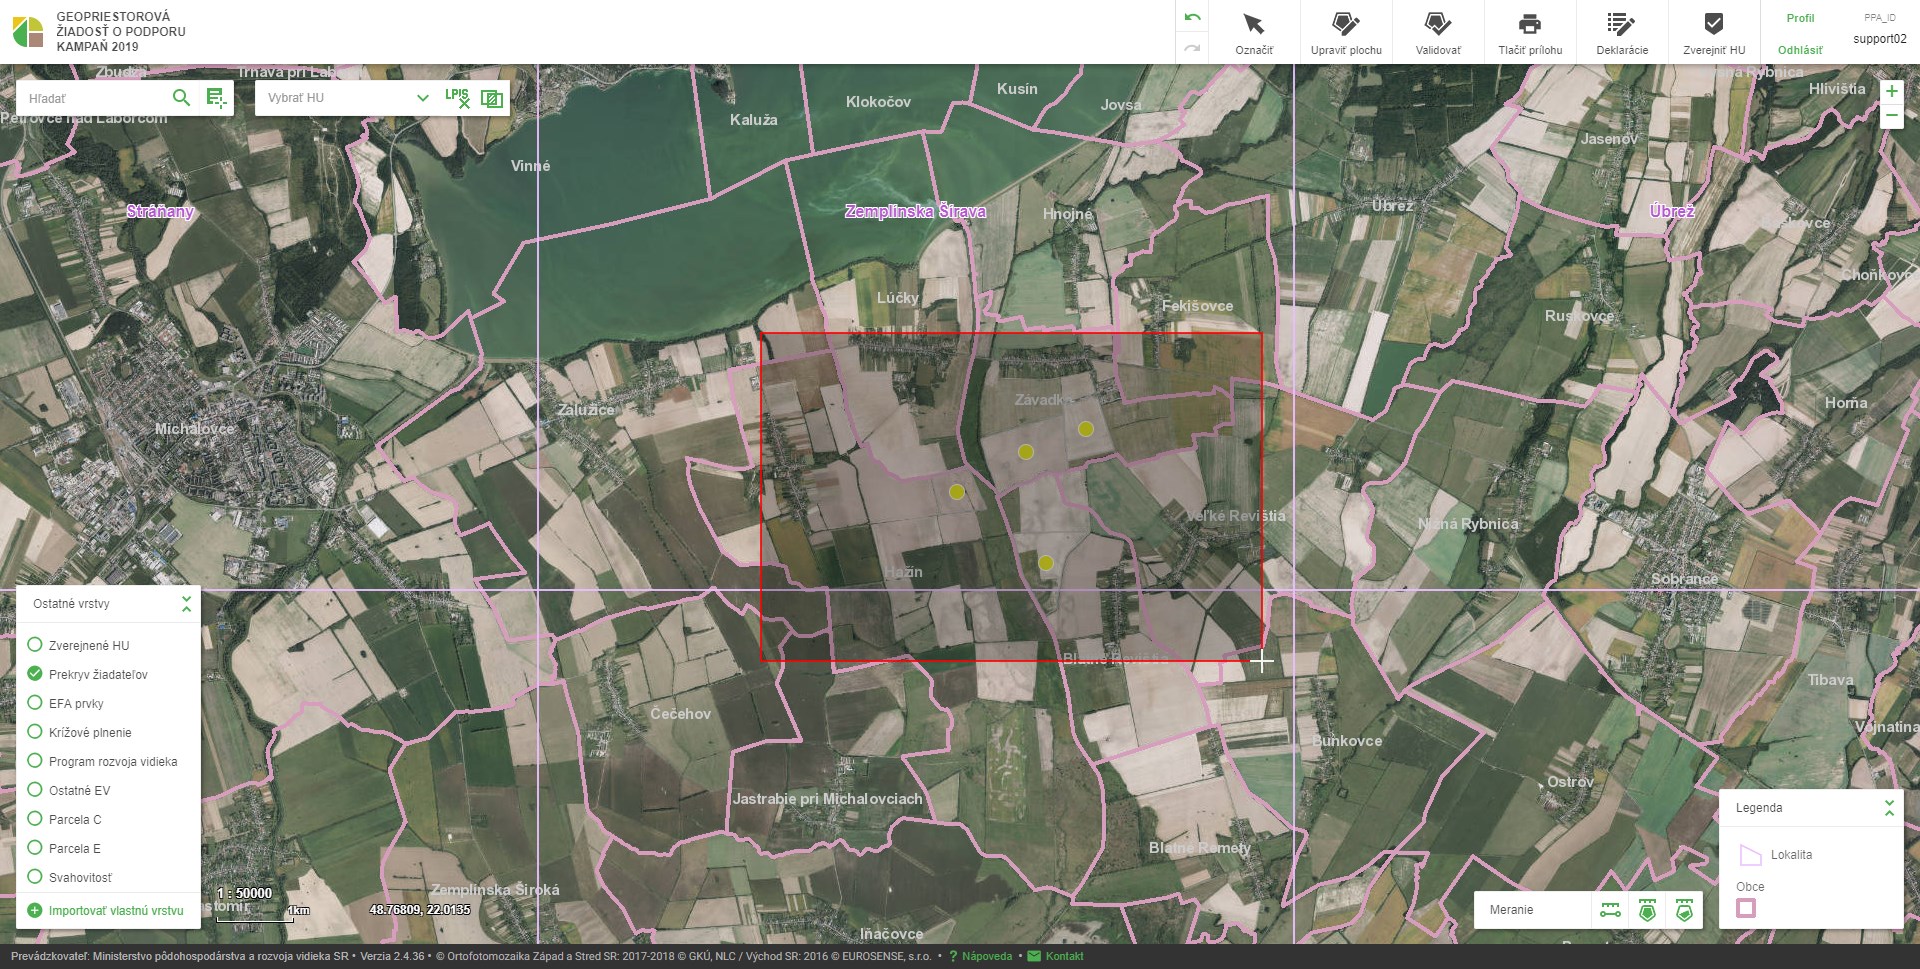Open the Kontakt link

tap(1064, 956)
